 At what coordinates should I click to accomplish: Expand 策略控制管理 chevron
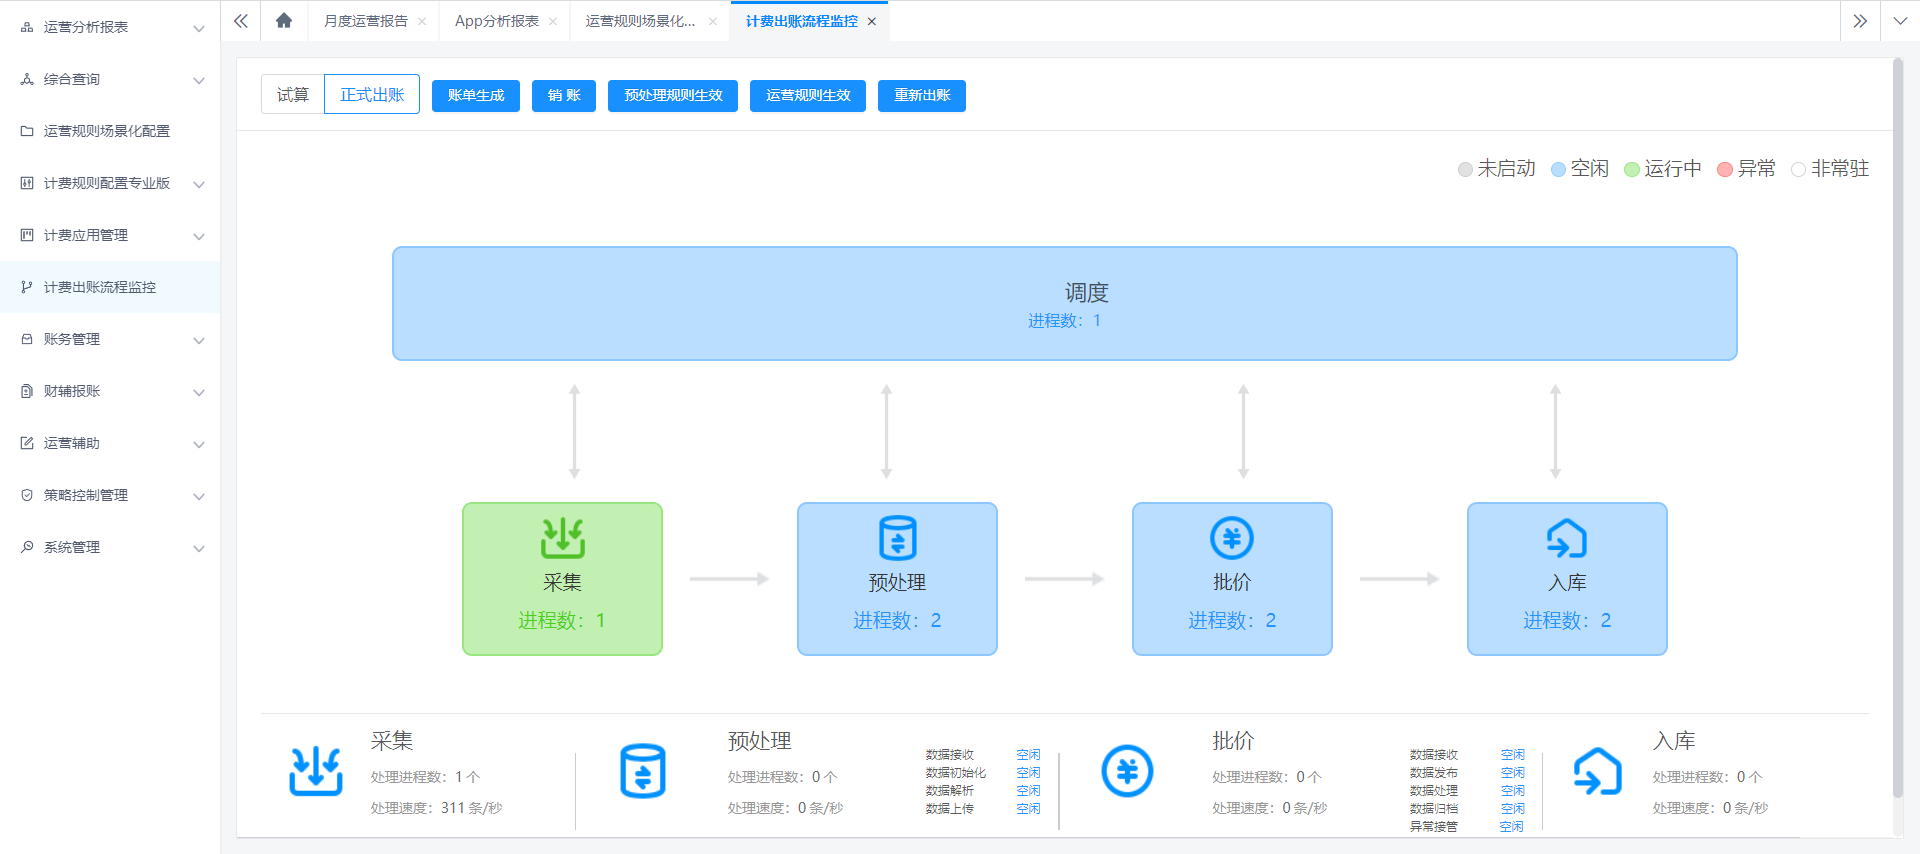pyautogui.click(x=199, y=496)
